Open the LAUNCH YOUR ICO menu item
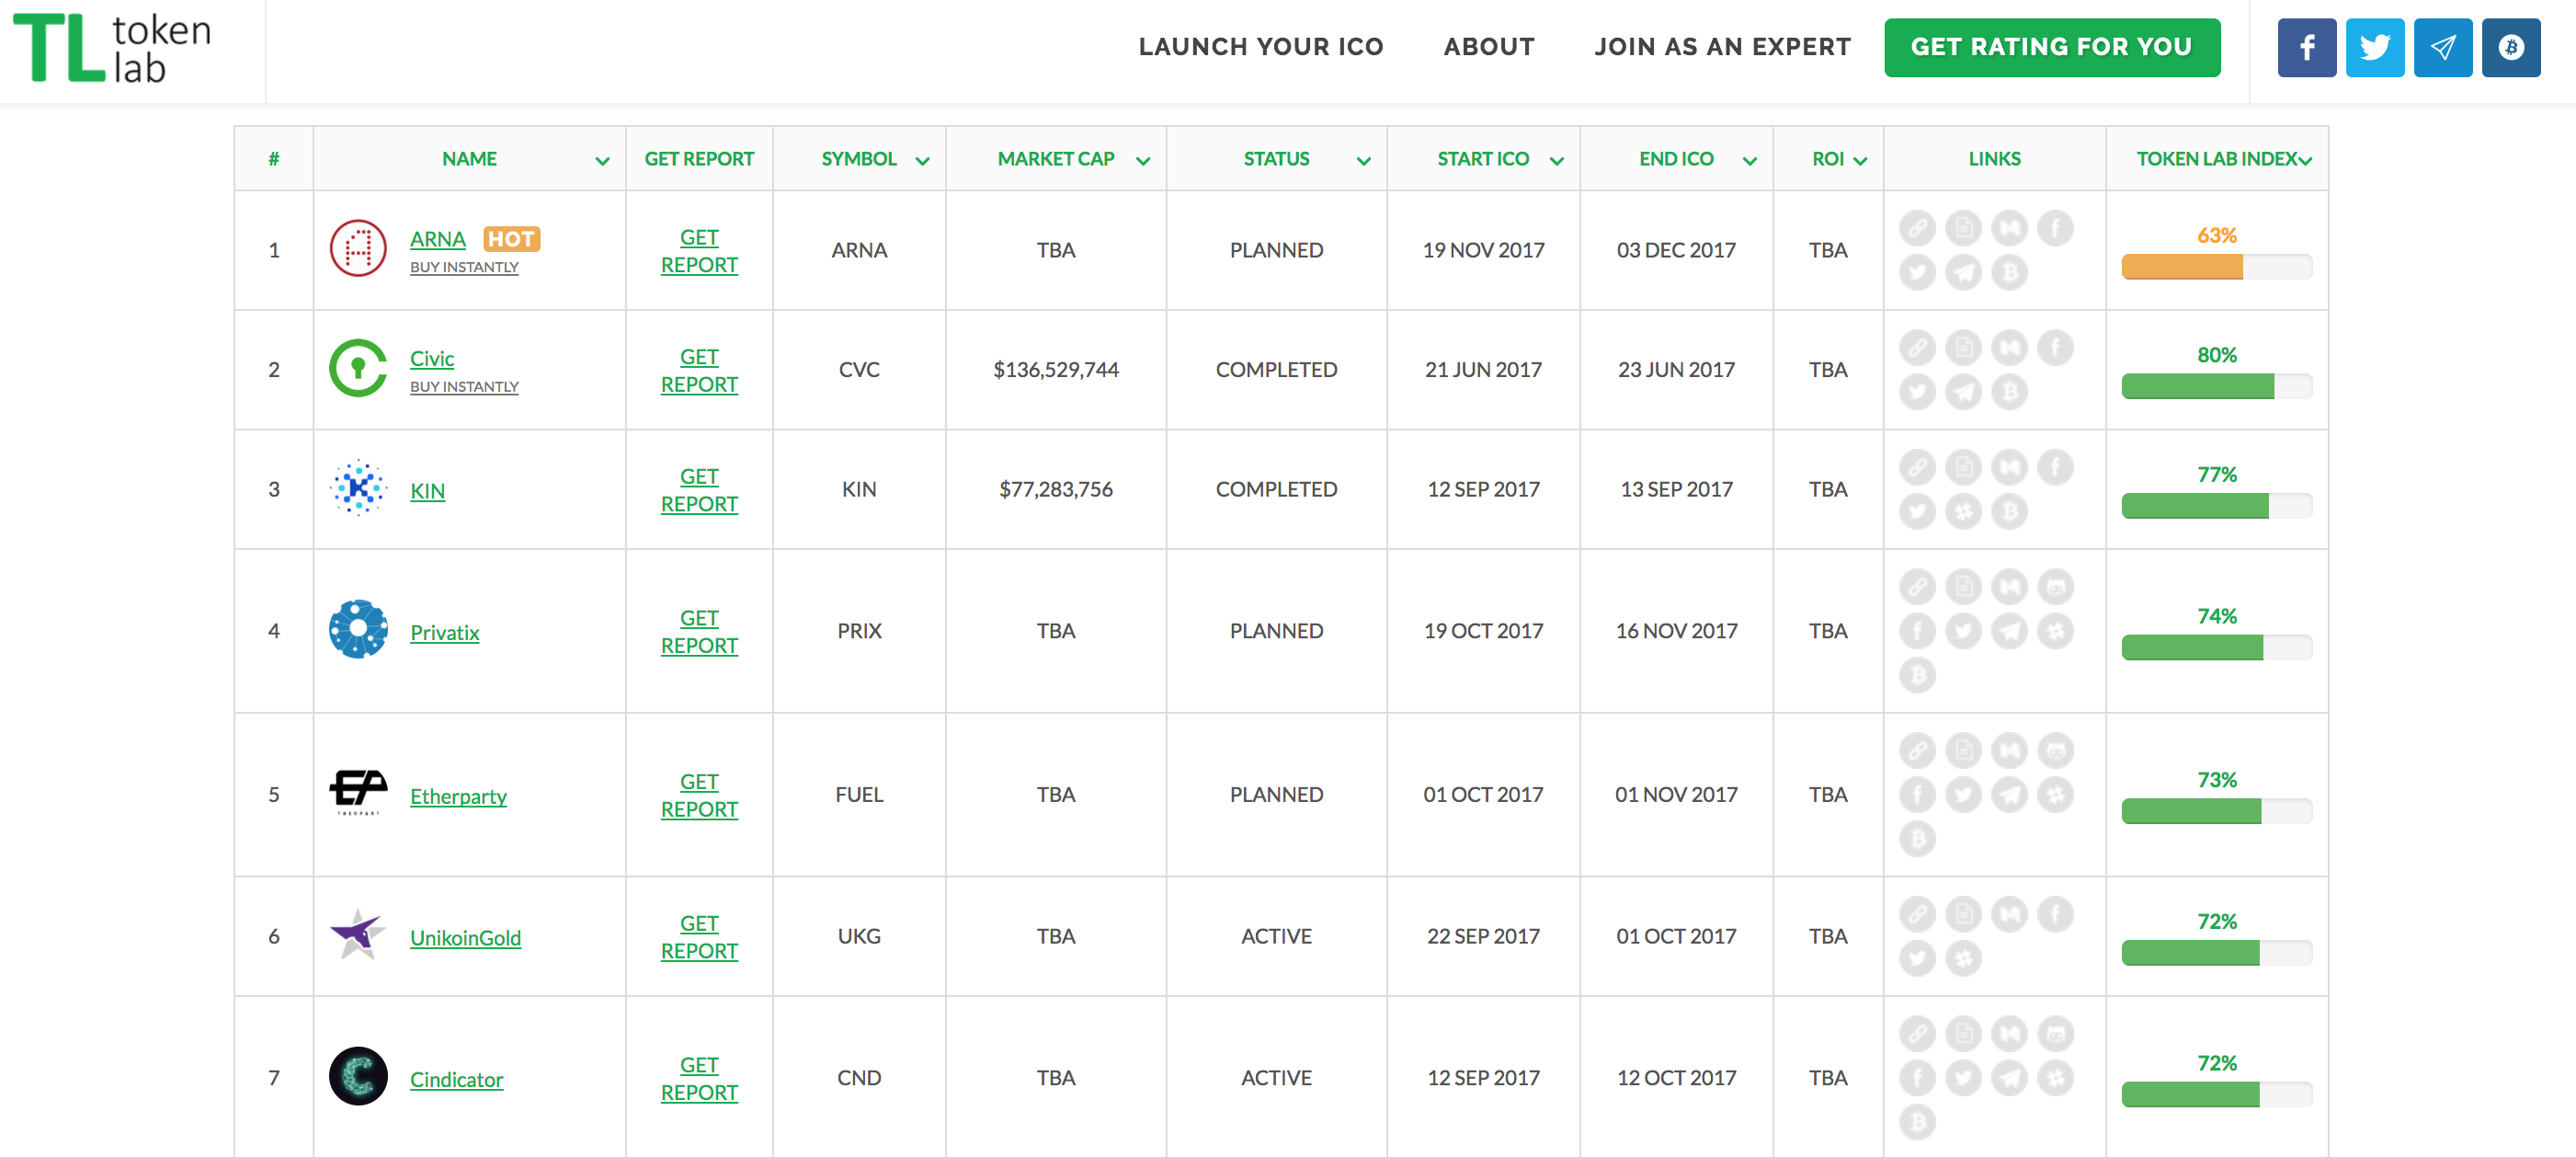Viewport: 2576px width, 1157px height. click(1260, 47)
